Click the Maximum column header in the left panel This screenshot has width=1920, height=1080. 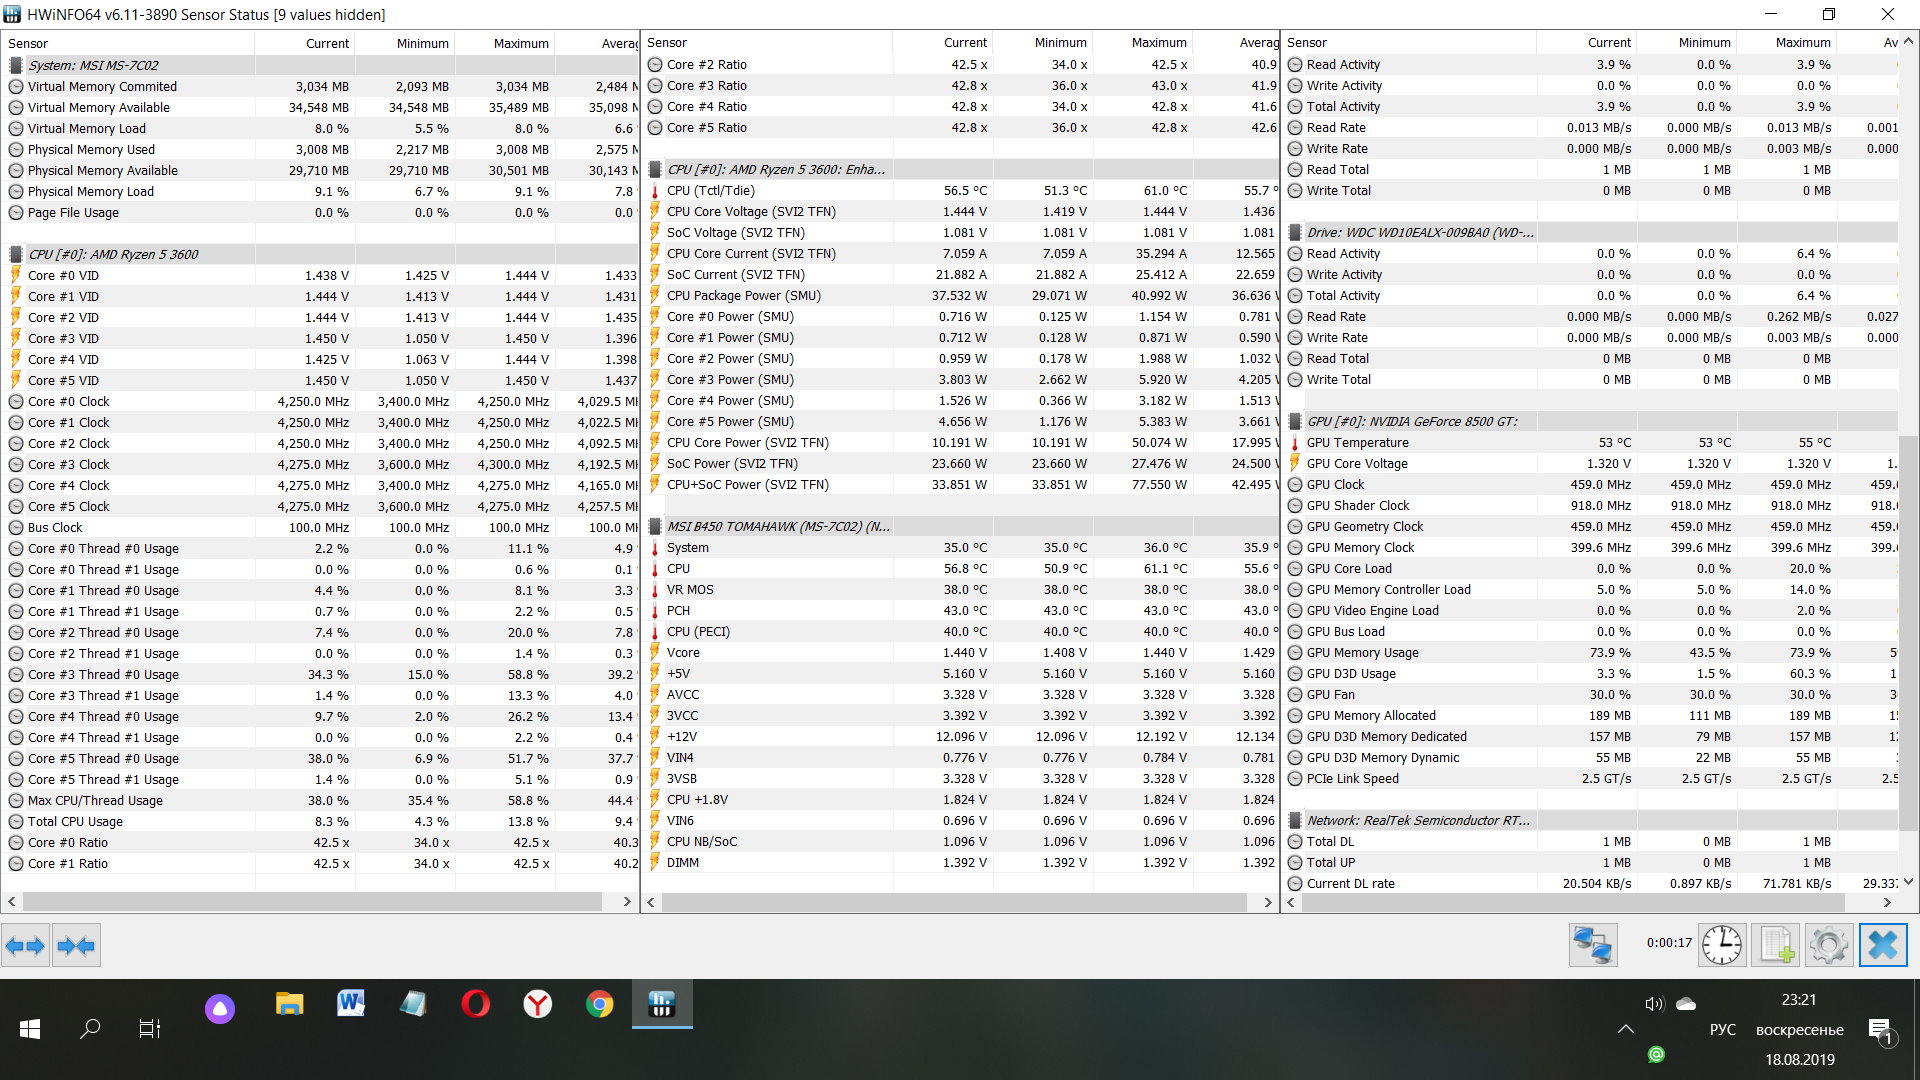click(520, 43)
